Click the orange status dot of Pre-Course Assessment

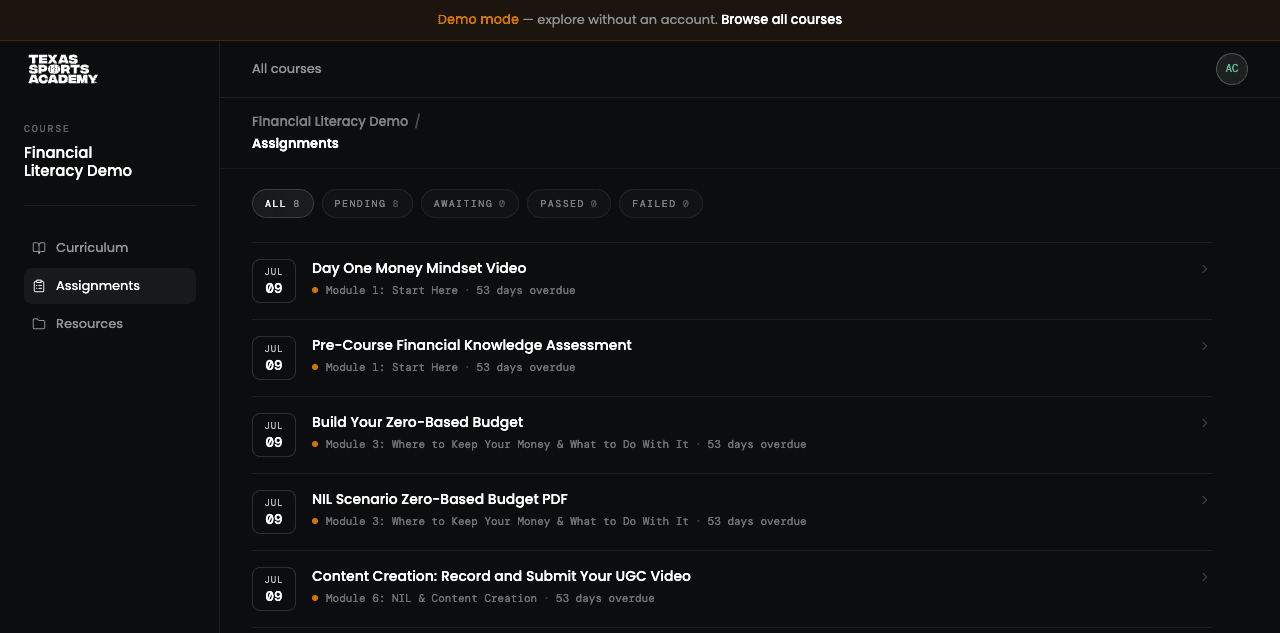coord(315,367)
